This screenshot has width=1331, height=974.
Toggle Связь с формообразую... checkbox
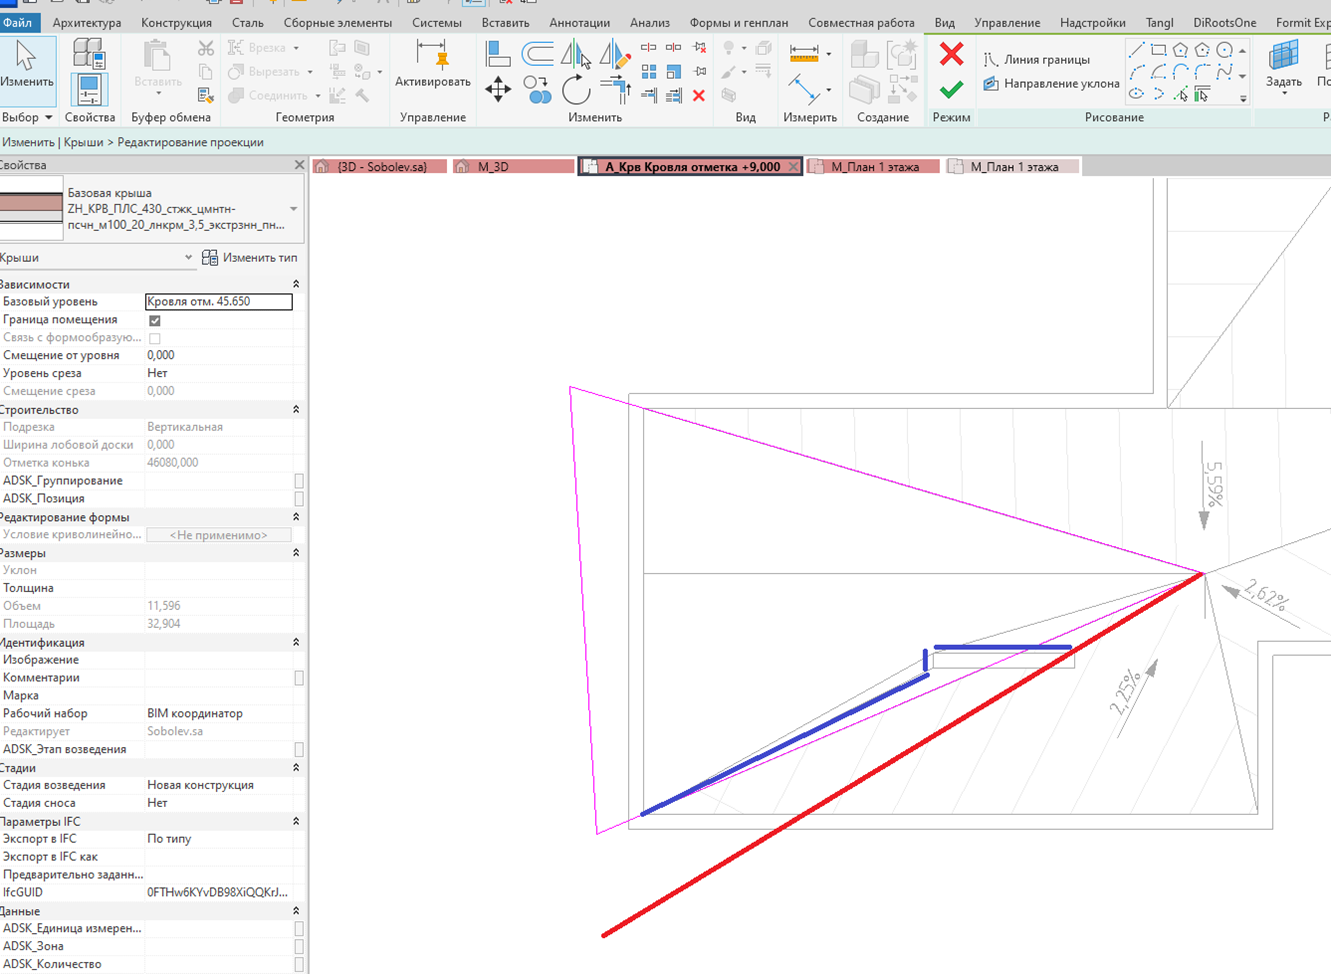(154, 339)
